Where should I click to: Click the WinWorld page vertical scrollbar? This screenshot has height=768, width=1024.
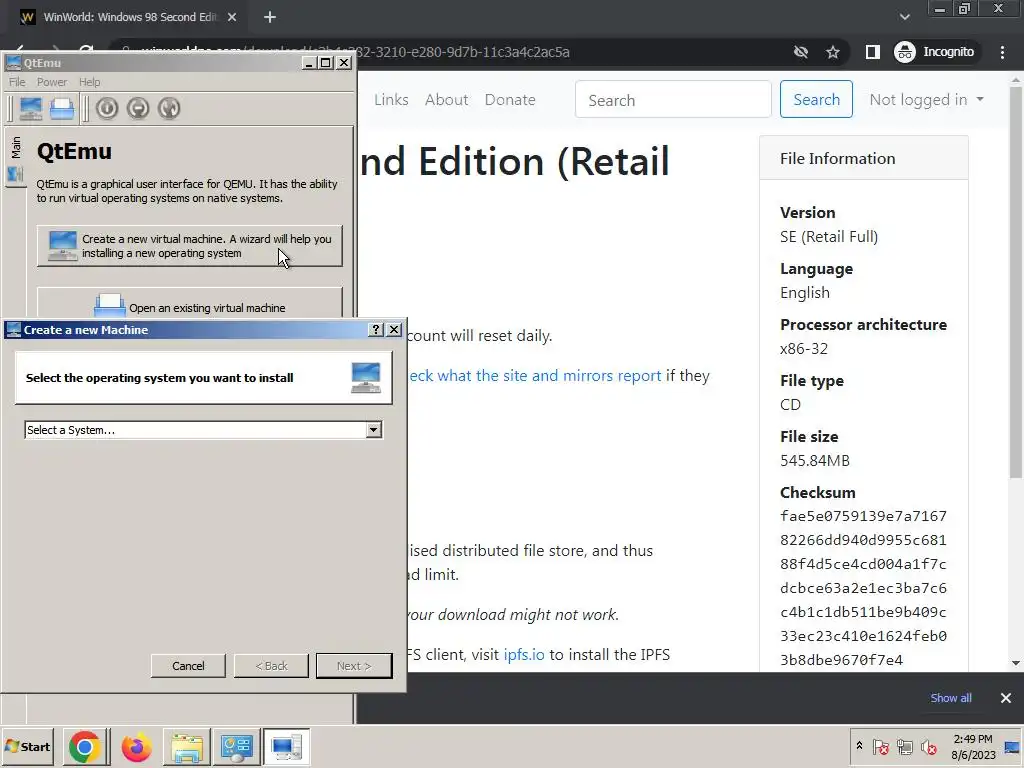point(1016,281)
